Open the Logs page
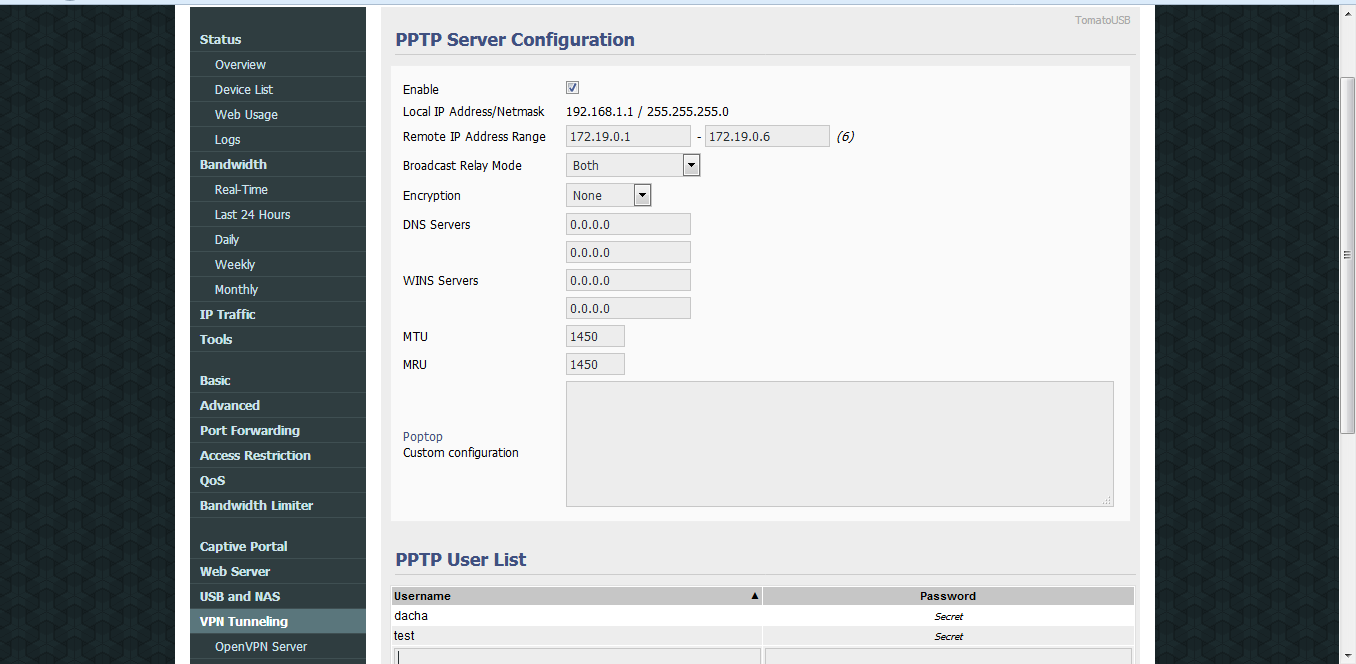Screen dimensions: 1356x664 (x=278, y=139)
